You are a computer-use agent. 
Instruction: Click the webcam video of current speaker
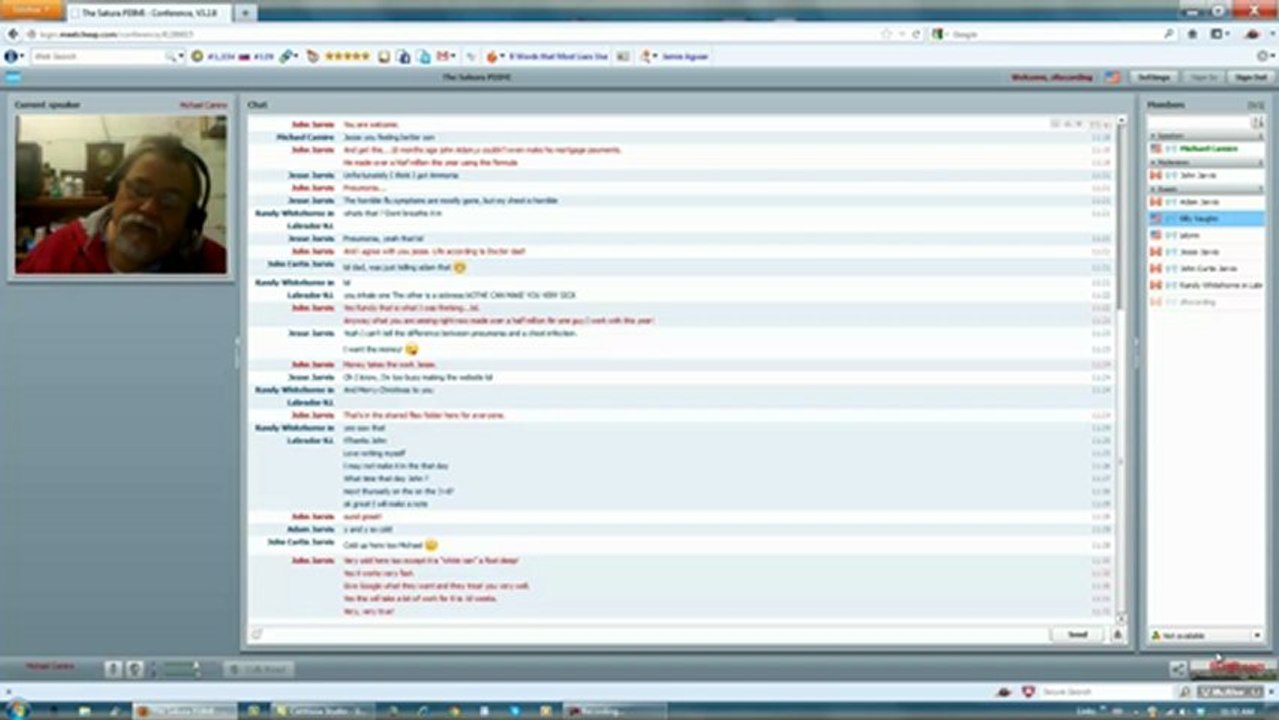121,194
